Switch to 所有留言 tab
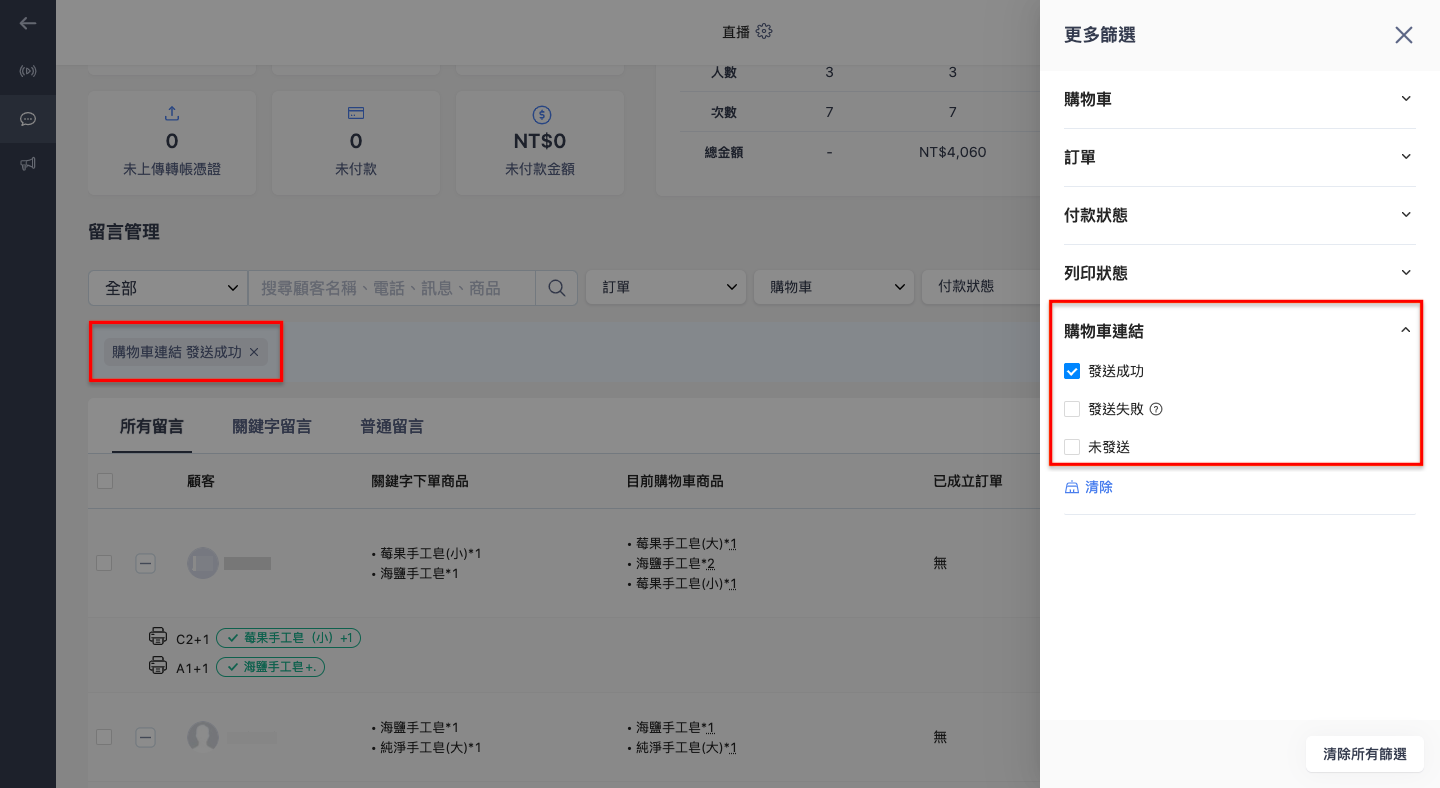This screenshot has width=1440, height=788. [152, 427]
